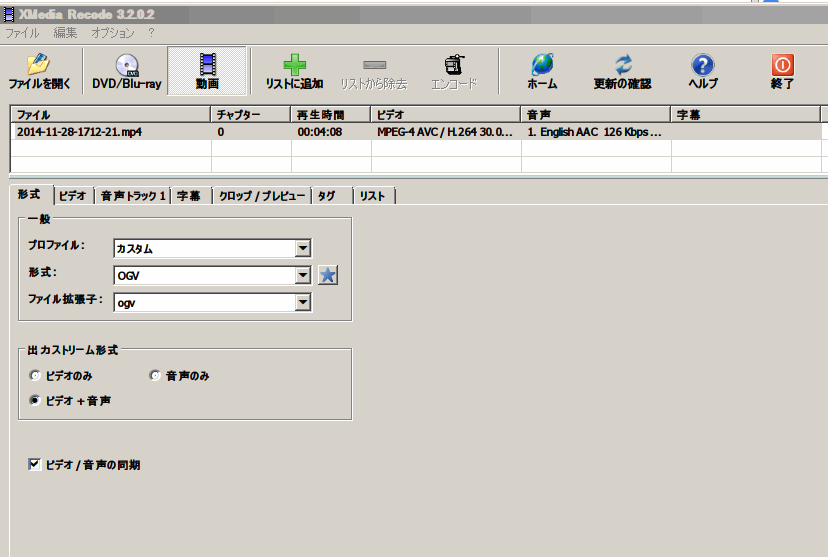Open ヘルプ question mark icon
This screenshot has height=557, width=828.
[x=703, y=71]
